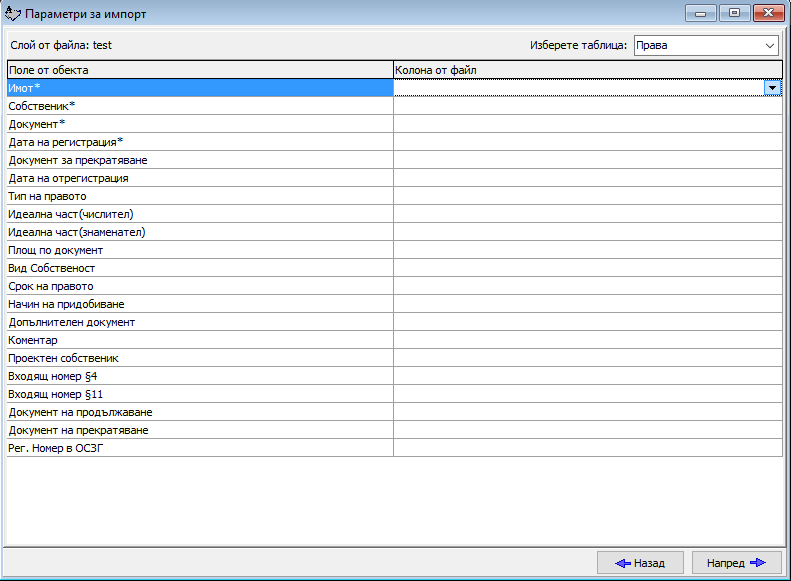Maximize the import parameters window
The image size is (791, 581).
(x=735, y=13)
